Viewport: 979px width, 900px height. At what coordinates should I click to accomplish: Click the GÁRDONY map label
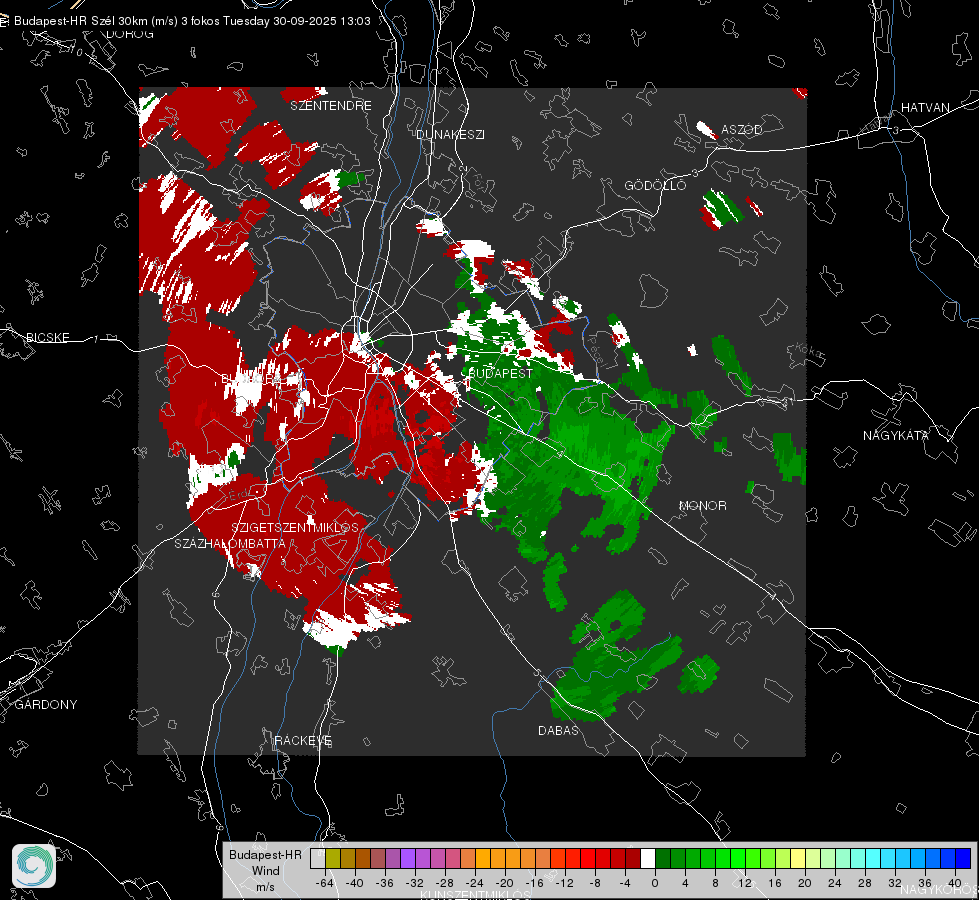point(46,705)
